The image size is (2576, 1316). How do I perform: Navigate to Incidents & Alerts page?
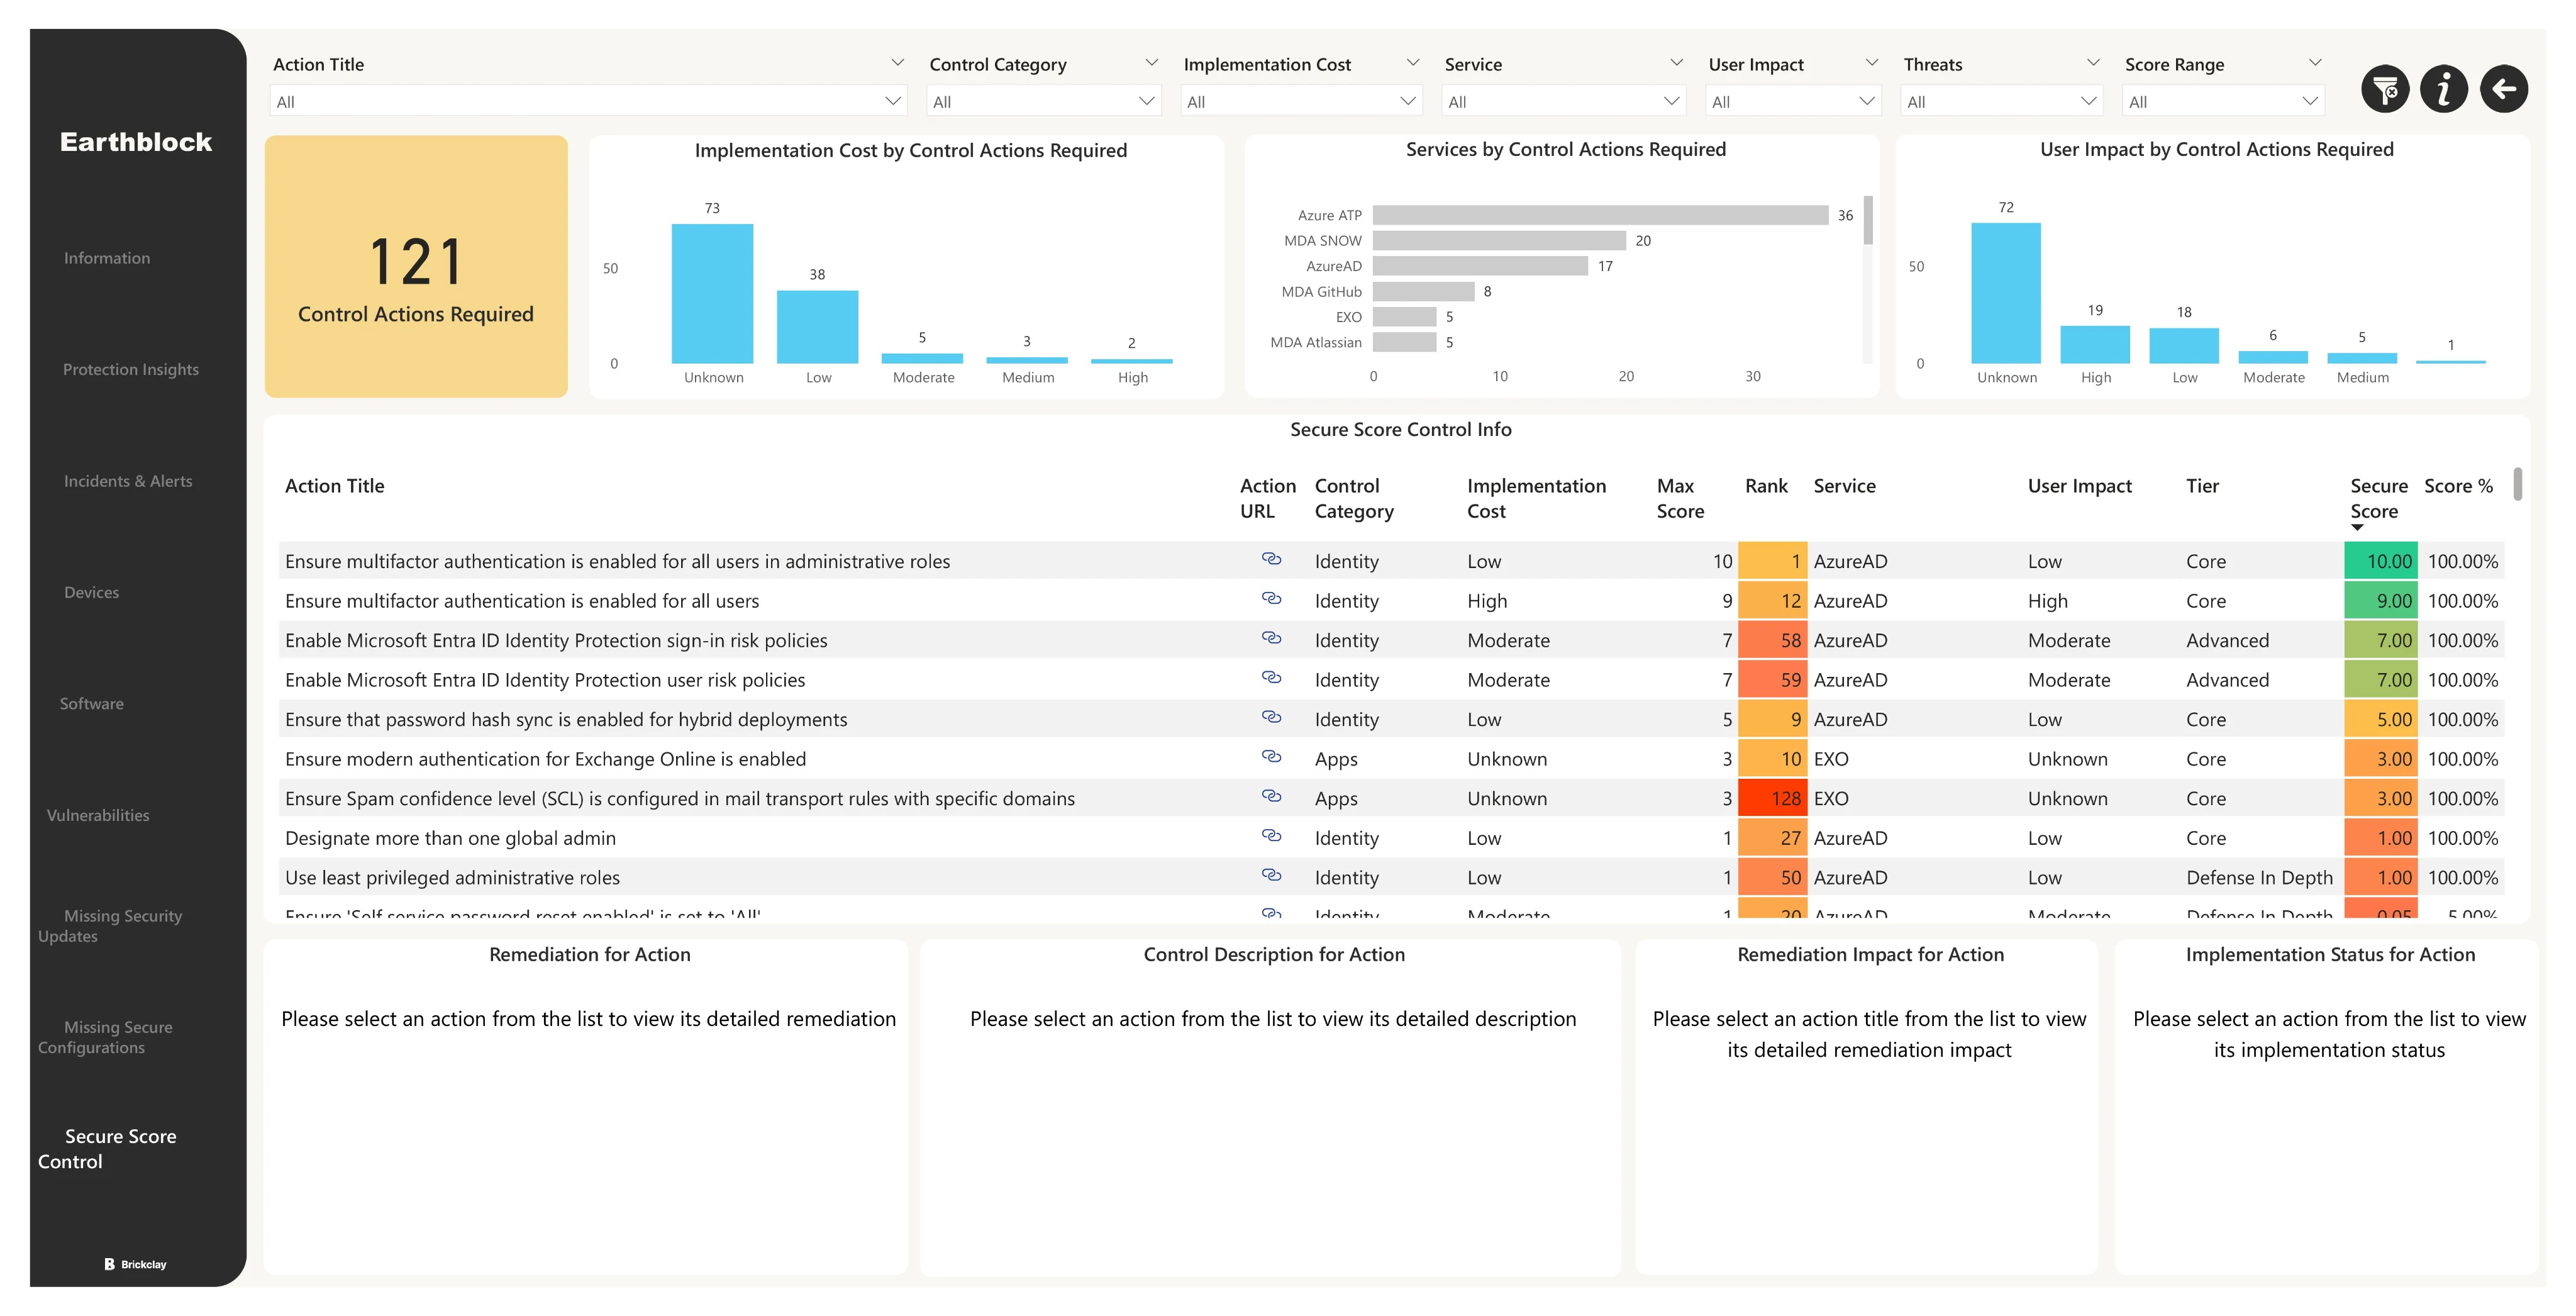pos(128,481)
